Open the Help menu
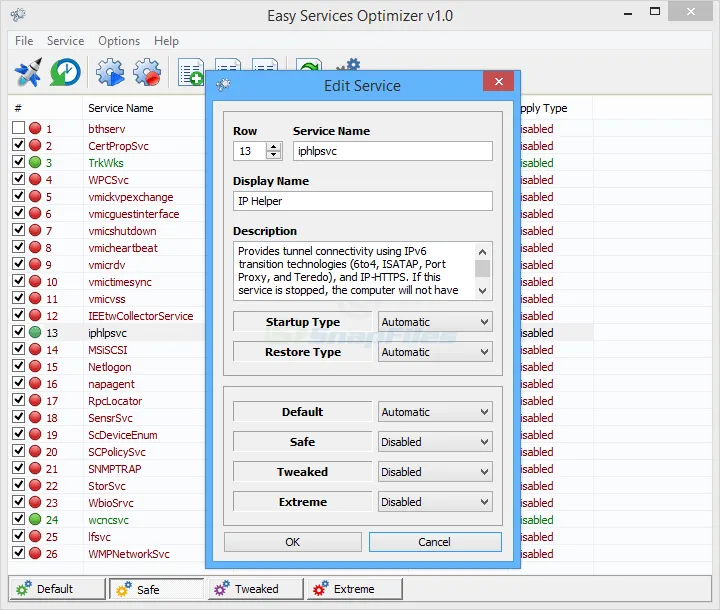This screenshot has width=720, height=610. [x=166, y=41]
